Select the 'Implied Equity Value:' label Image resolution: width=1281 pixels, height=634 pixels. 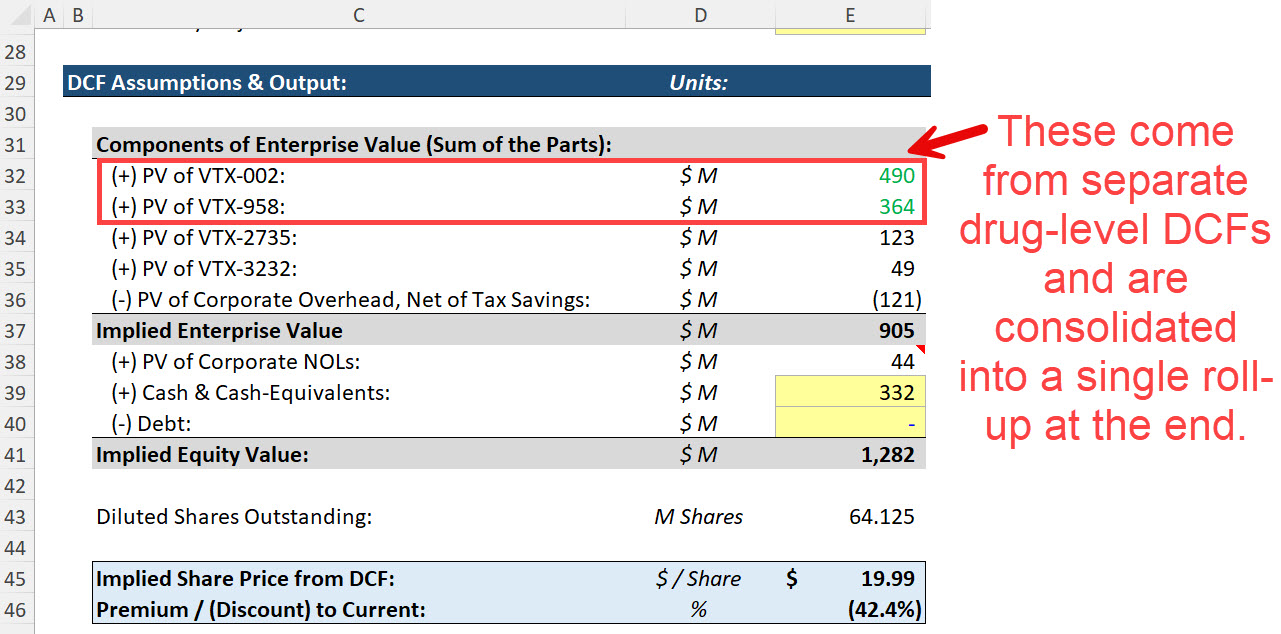202,454
